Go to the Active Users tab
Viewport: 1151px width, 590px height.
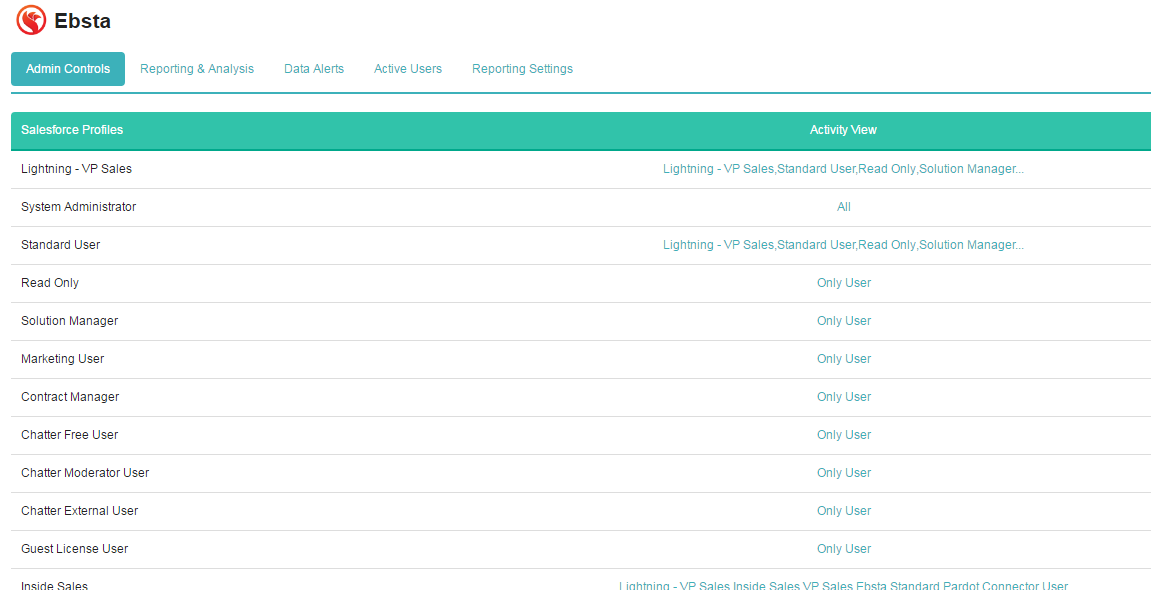[x=408, y=69]
